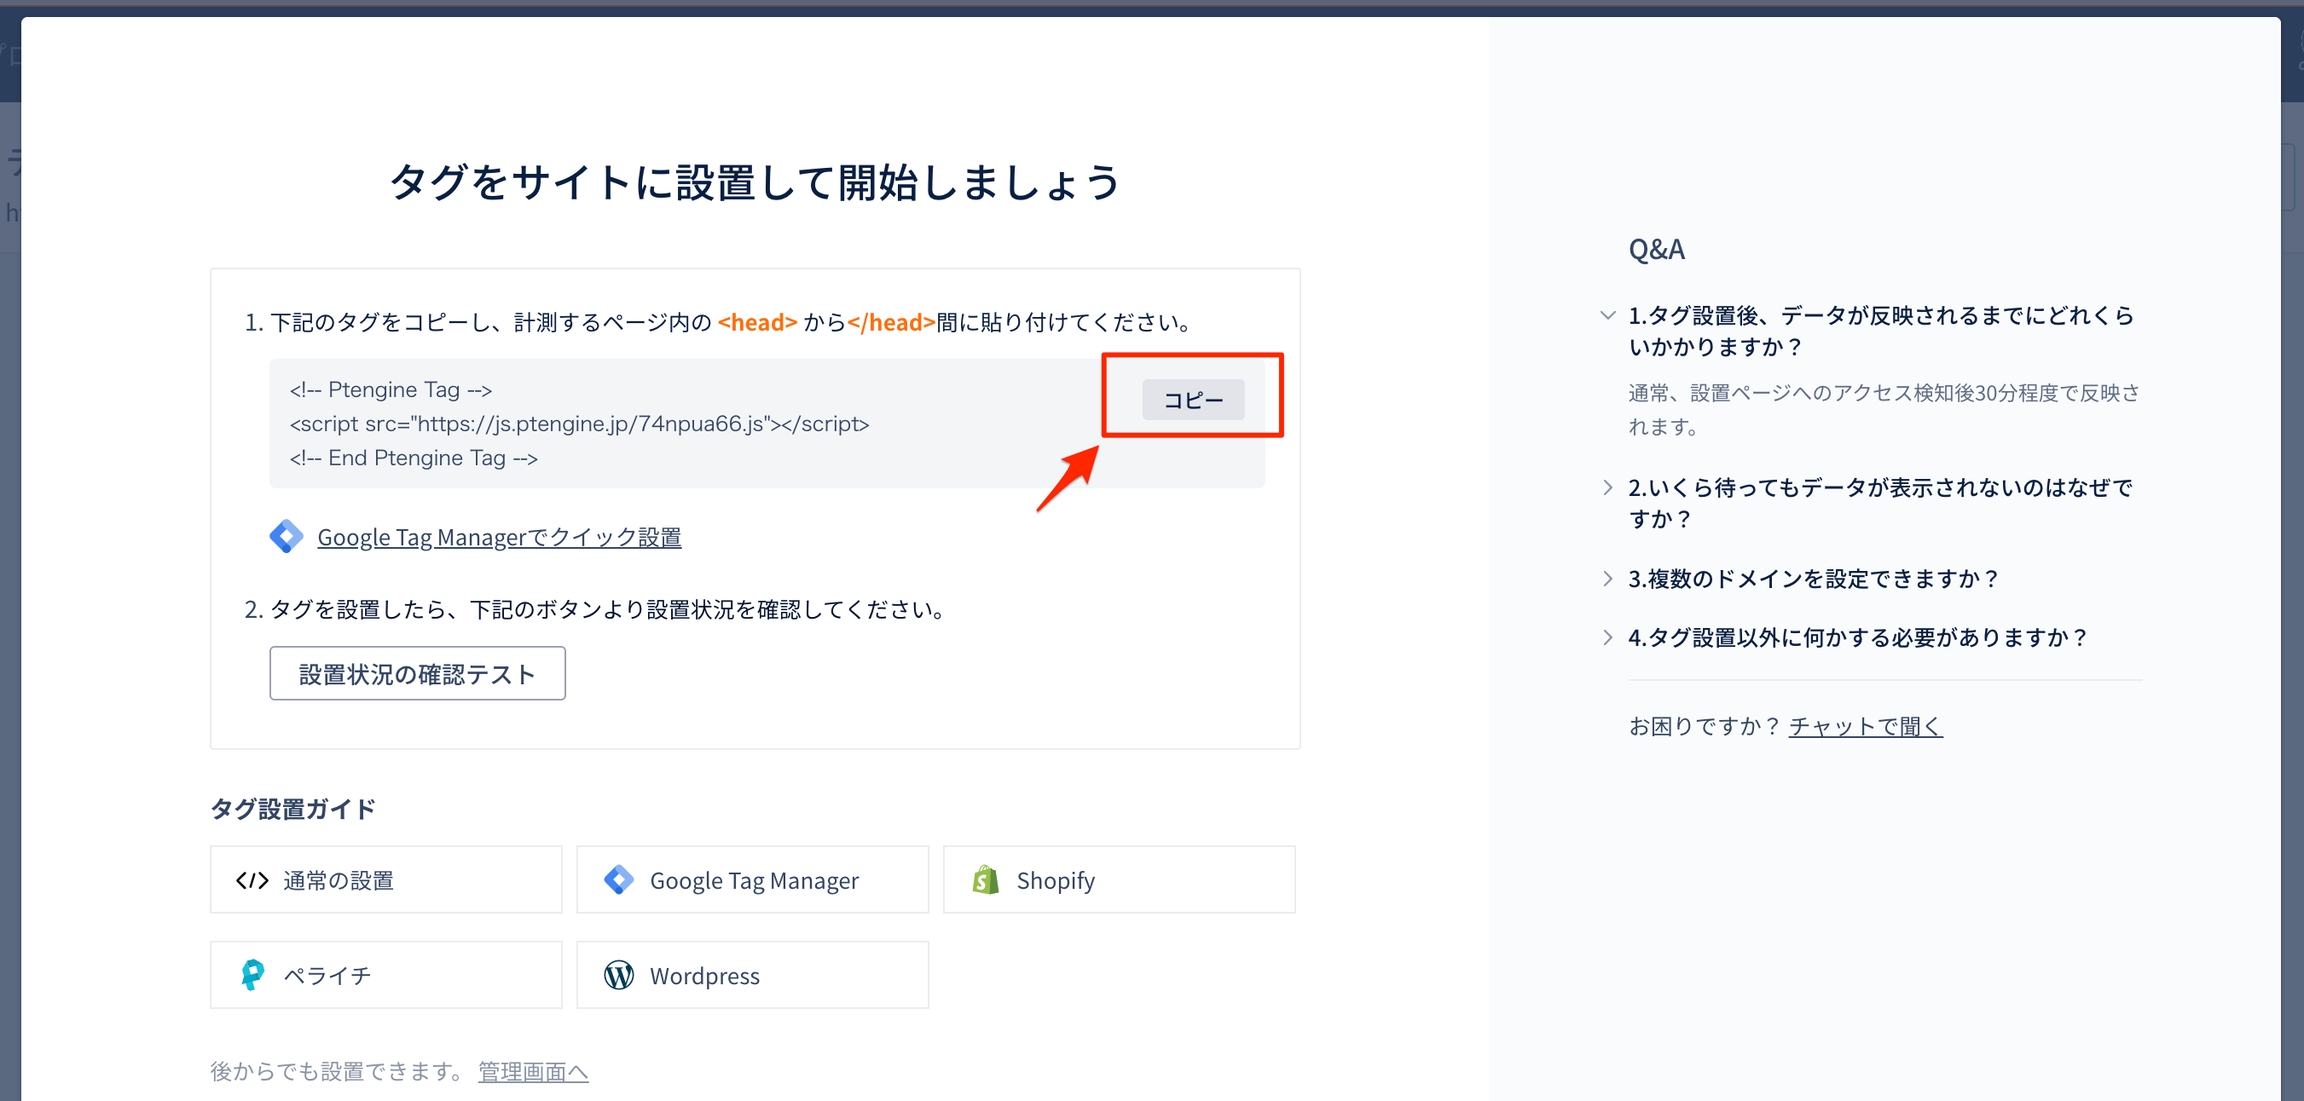
Task: Expand Q&A question 2 chevron
Action: point(1607,488)
